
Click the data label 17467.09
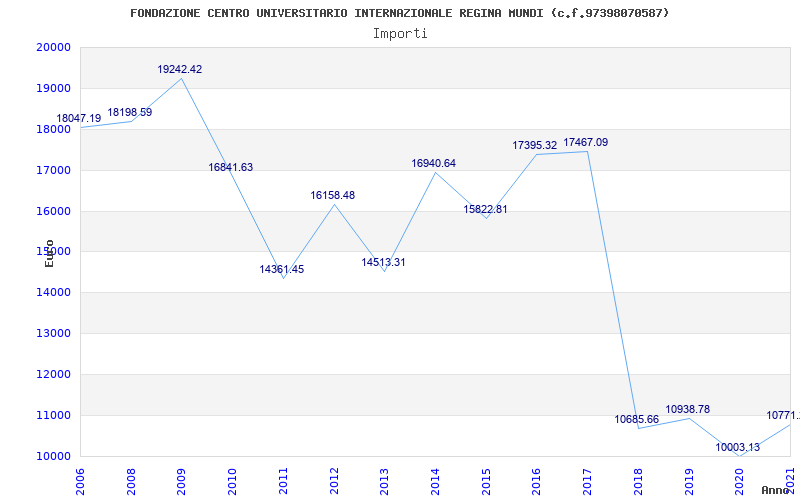[x=586, y=142]
